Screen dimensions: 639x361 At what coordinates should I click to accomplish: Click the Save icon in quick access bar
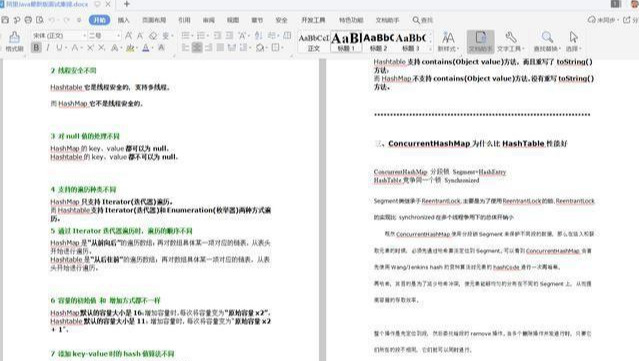(x=5, y=20)
